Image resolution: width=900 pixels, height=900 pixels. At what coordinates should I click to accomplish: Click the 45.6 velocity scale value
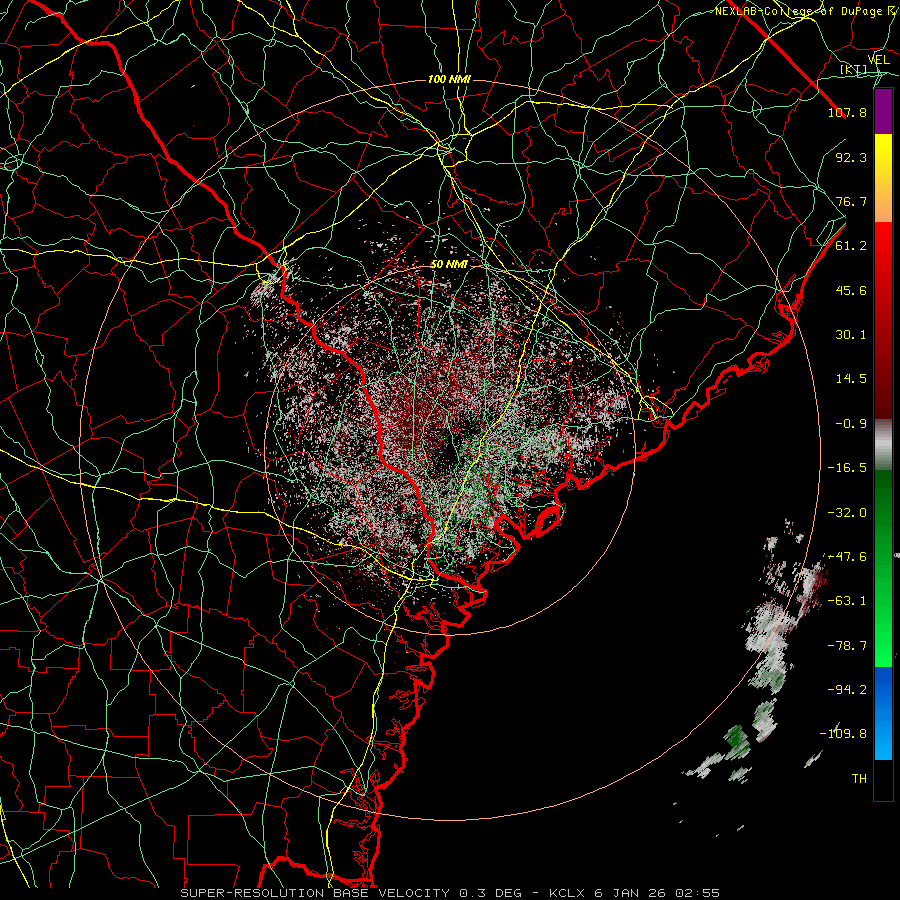click(x=851, y=290)
